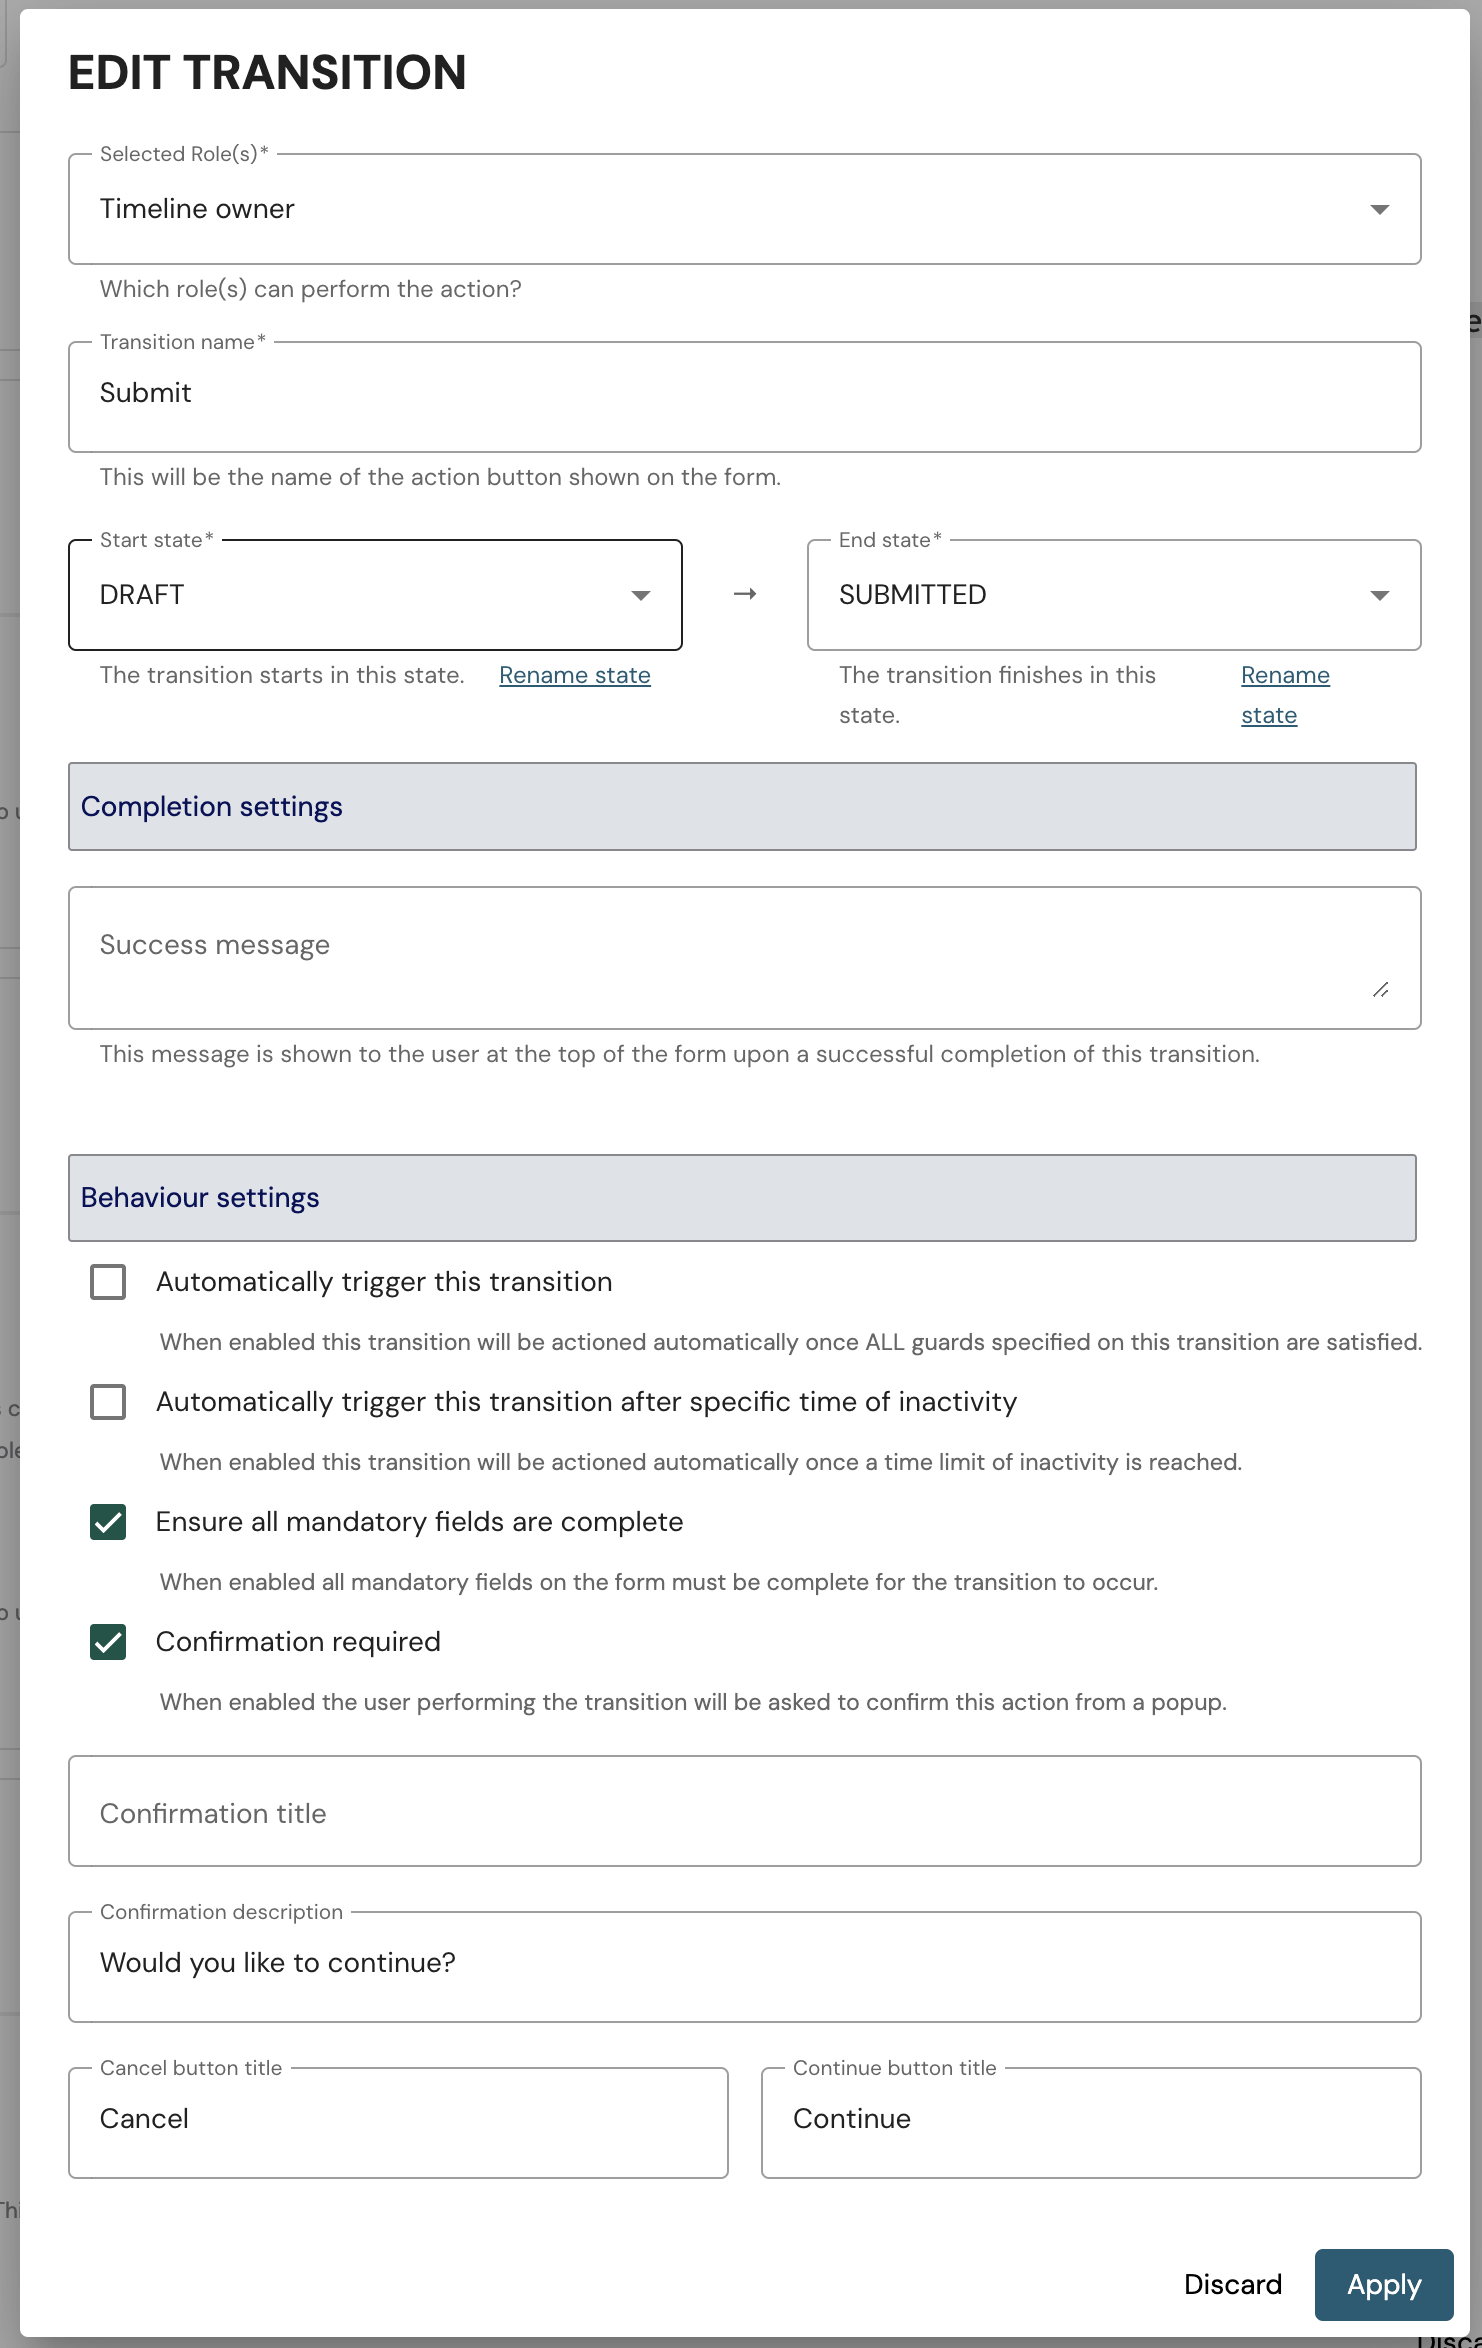Enable Automatically trigger this transition checkbox
The height and width of the screenshot is (2348, 1482).
point(108,1282)
